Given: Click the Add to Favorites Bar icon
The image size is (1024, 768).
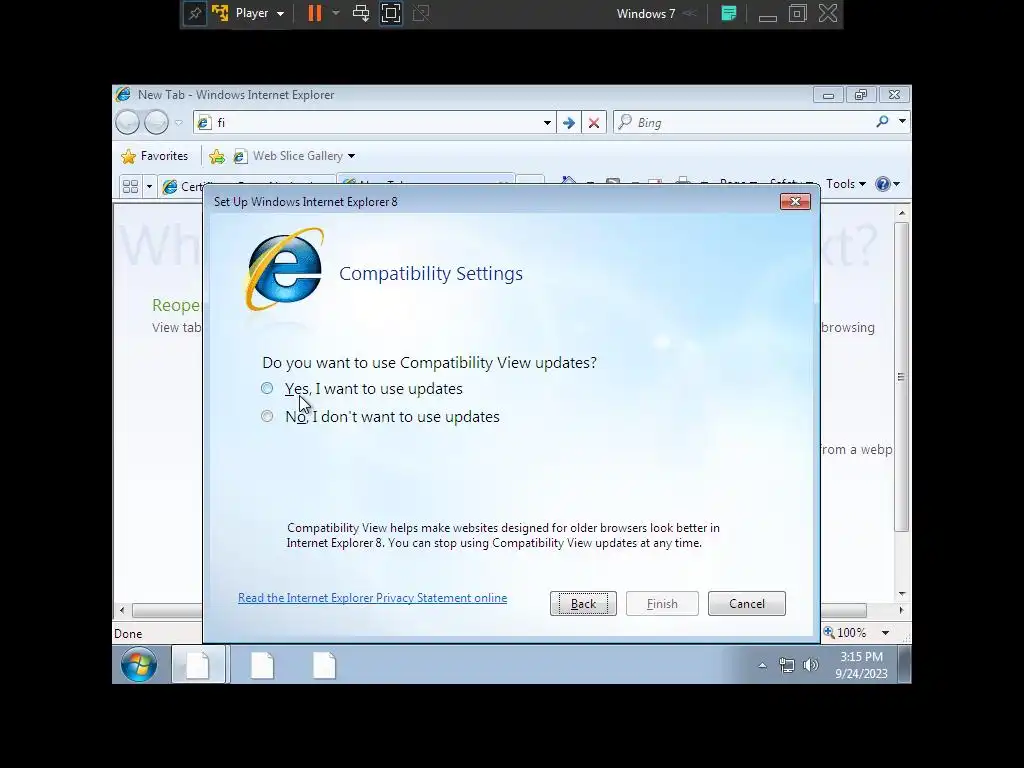Looking at the screenshot, I should (x=217, y=157).
